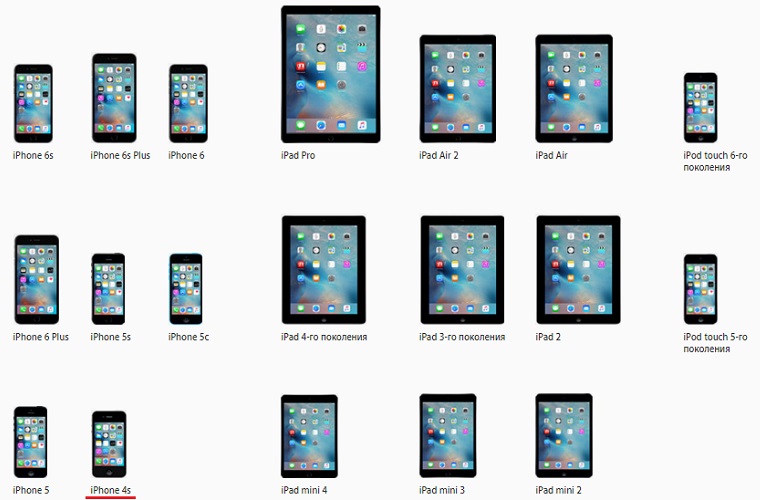
Task: Click "iPod touch 6-го поколения" label
Action: point(715,161)
